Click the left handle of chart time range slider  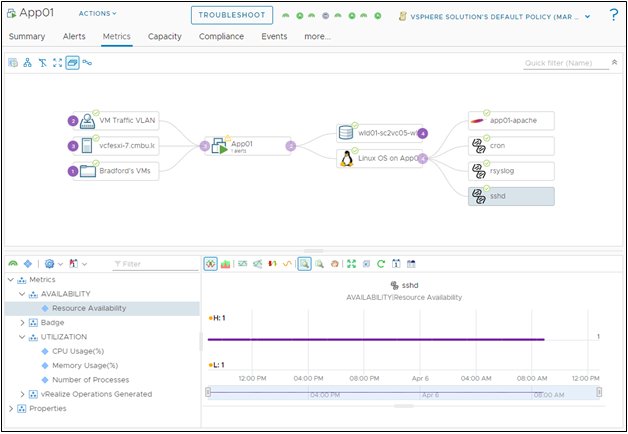click(208, 393)
